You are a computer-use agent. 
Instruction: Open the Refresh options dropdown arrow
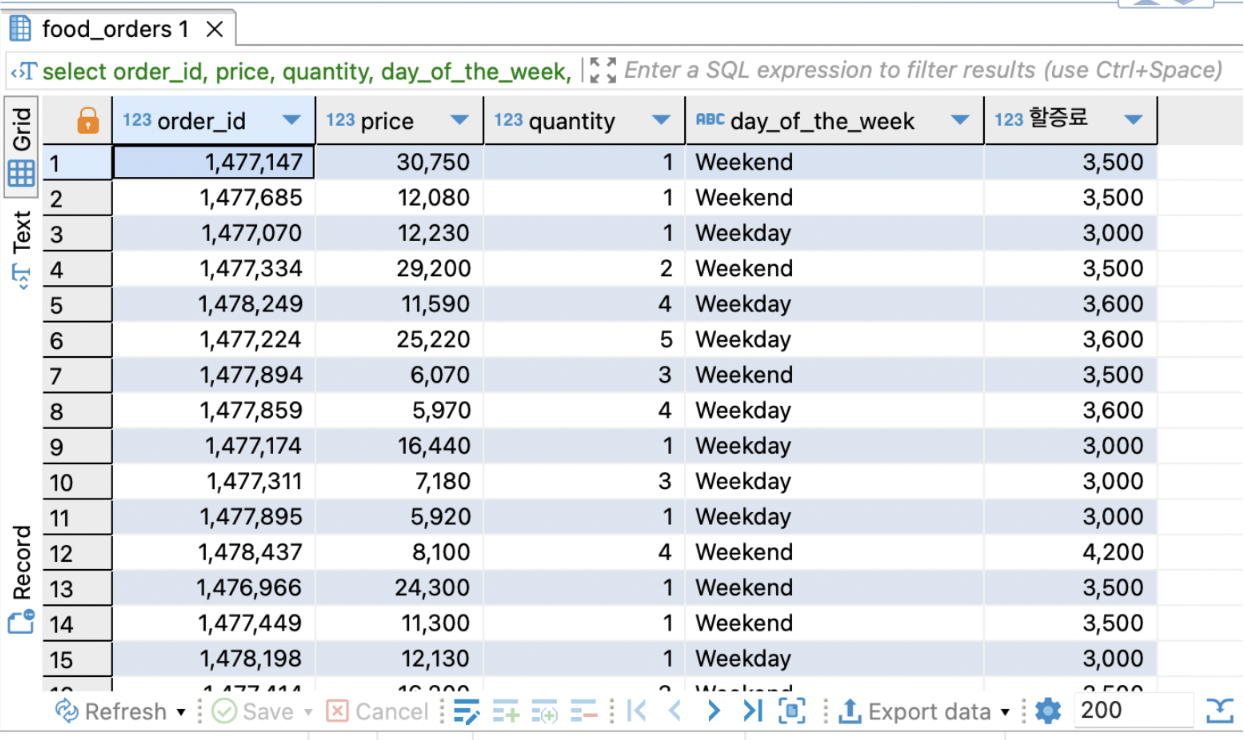tap(181, 713)
